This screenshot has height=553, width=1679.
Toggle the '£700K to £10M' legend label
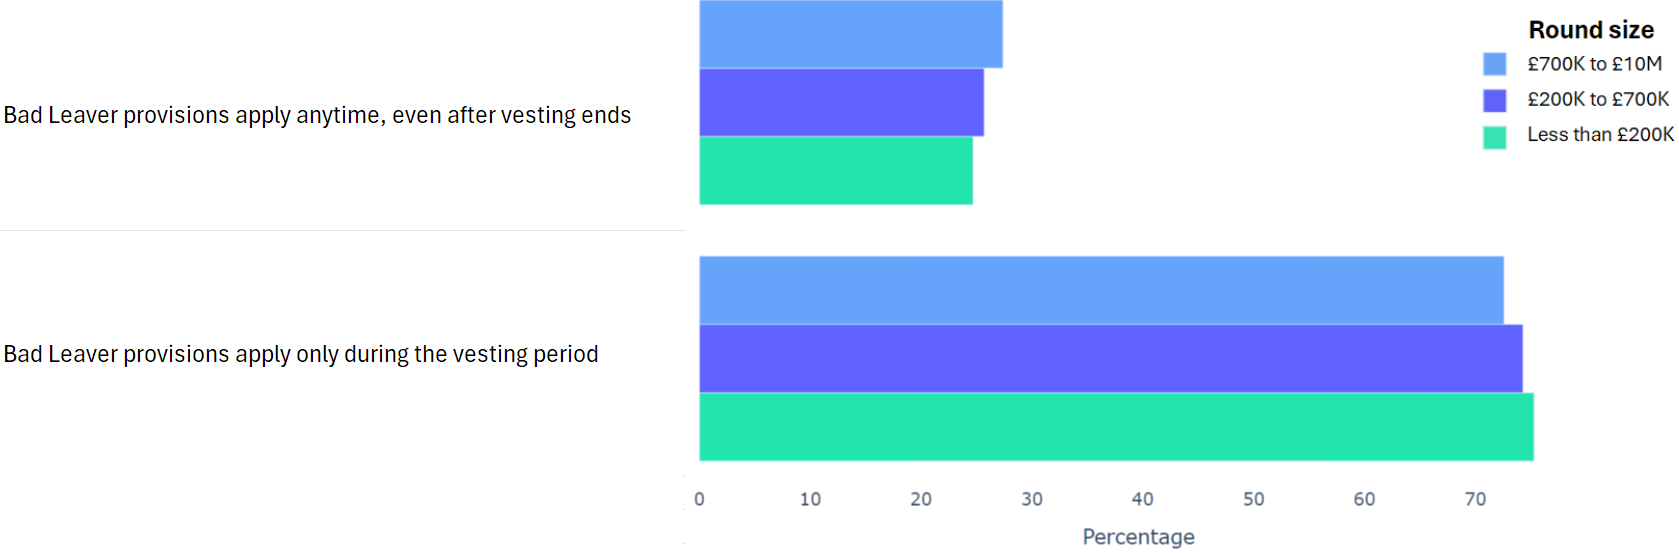coord(1594,64)
